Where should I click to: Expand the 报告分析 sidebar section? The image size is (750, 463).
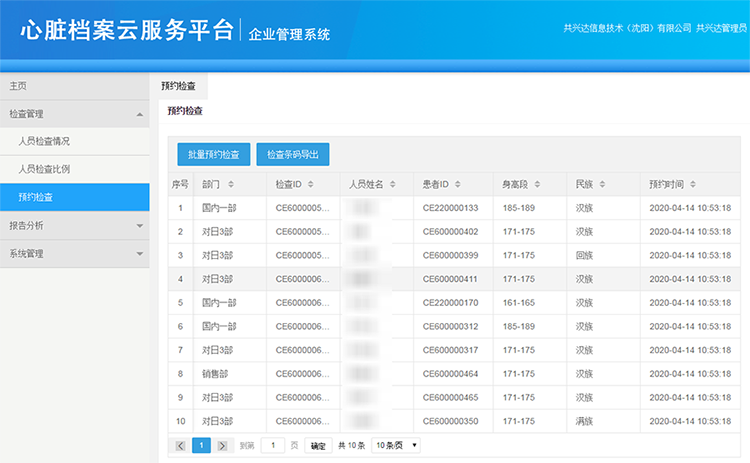140,226
